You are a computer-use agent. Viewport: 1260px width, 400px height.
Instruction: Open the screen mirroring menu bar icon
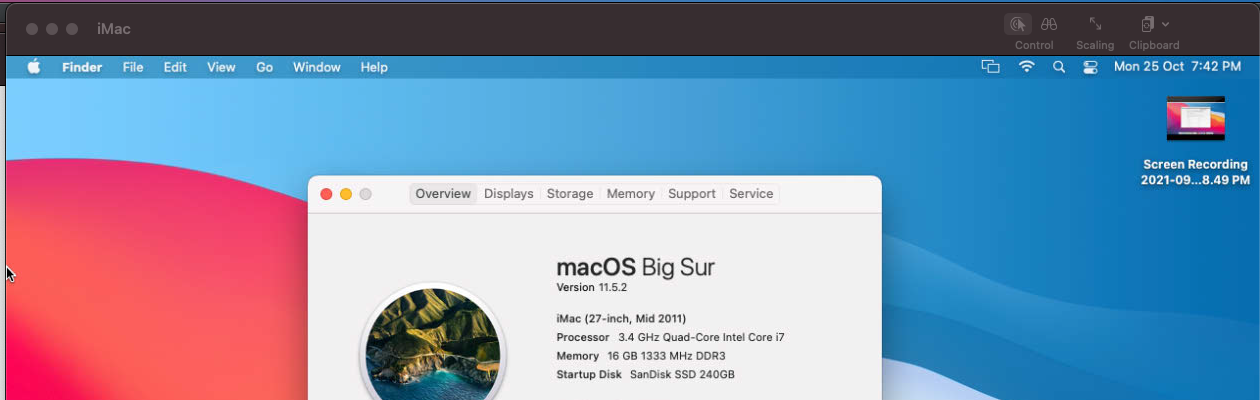coord(990,67)
